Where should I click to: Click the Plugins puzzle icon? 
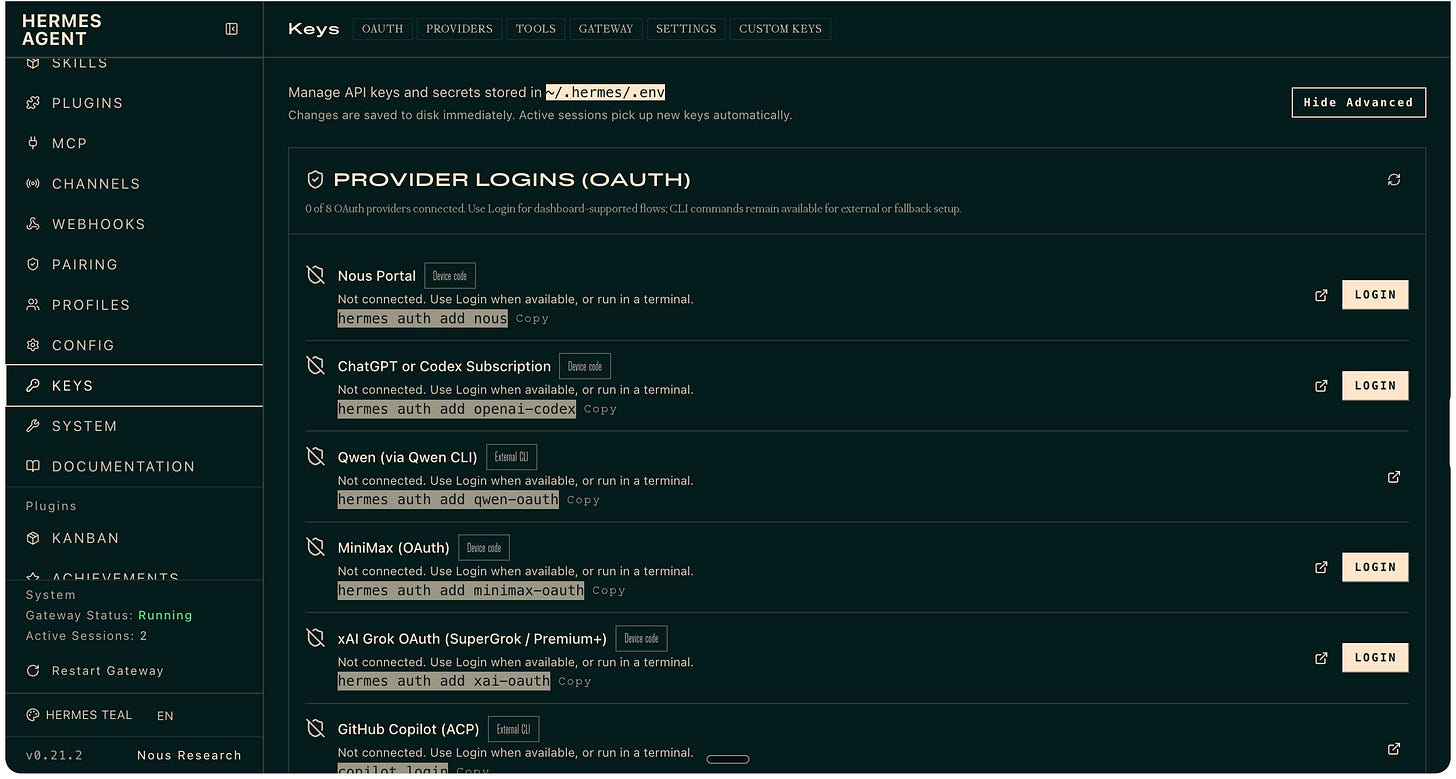(x=33, y=103)
